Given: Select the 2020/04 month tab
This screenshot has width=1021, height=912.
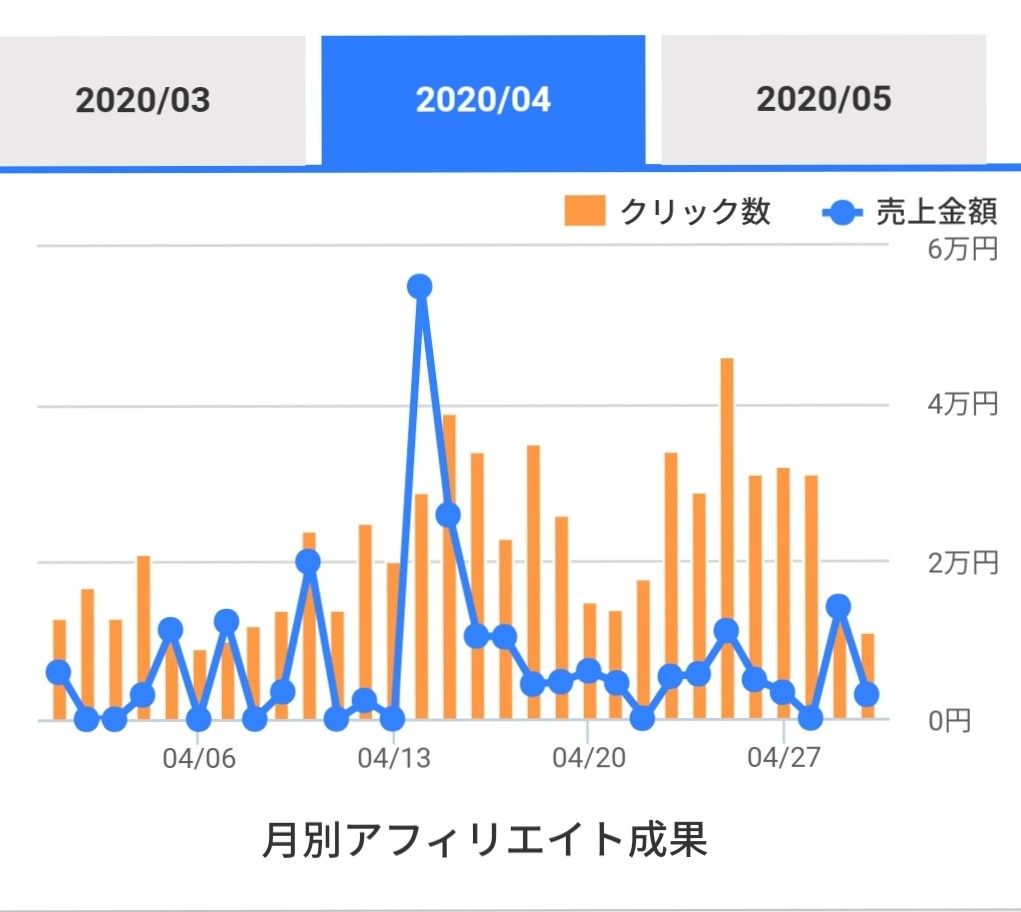Looking at the screenshot, I should pos(483,100).
